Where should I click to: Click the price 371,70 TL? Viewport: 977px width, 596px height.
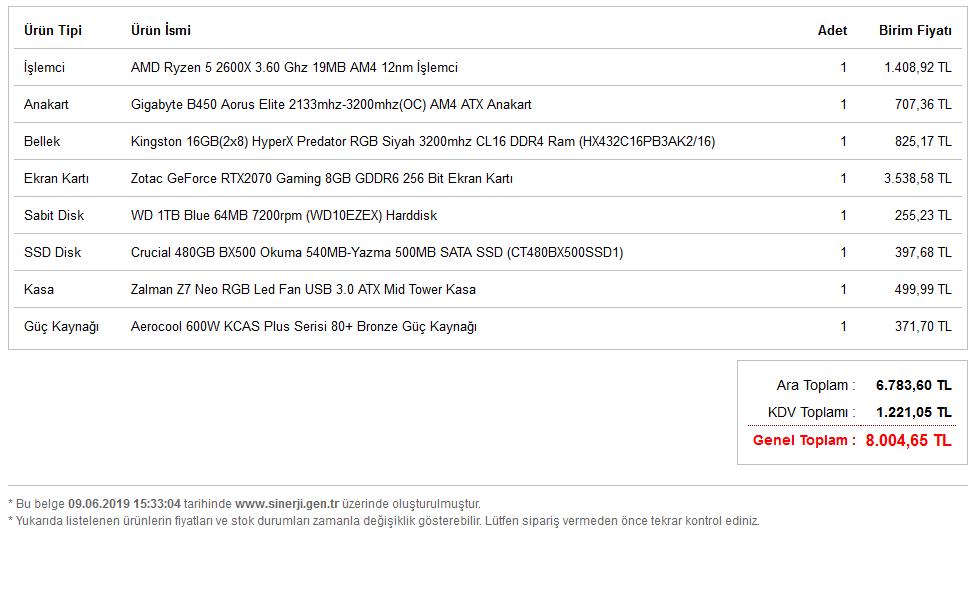(923, 327)
